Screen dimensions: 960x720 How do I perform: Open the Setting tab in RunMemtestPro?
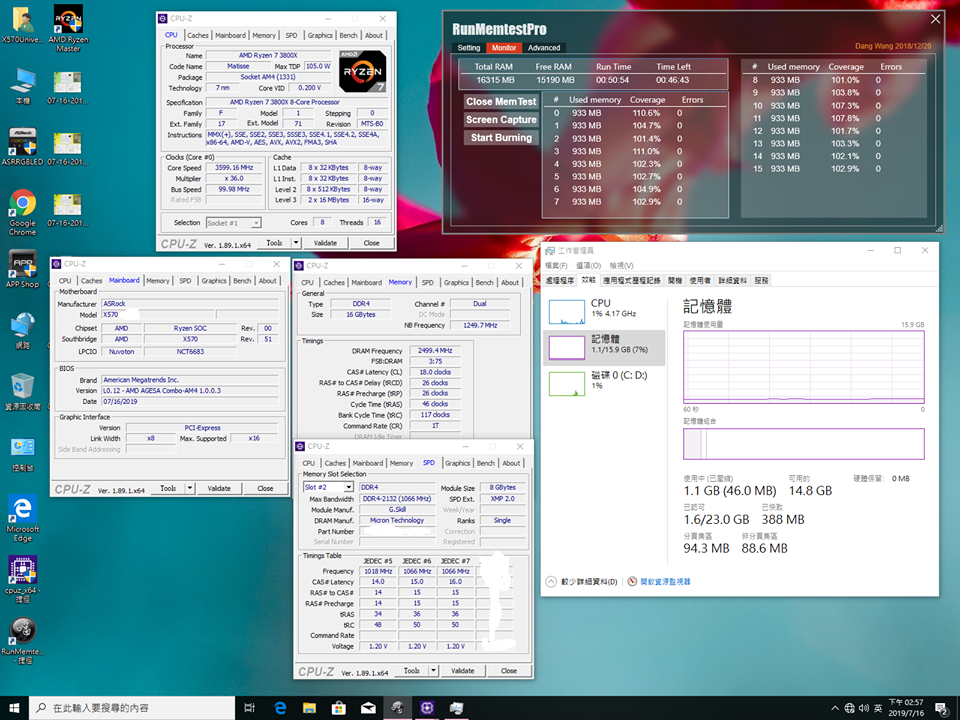(468, 48)
